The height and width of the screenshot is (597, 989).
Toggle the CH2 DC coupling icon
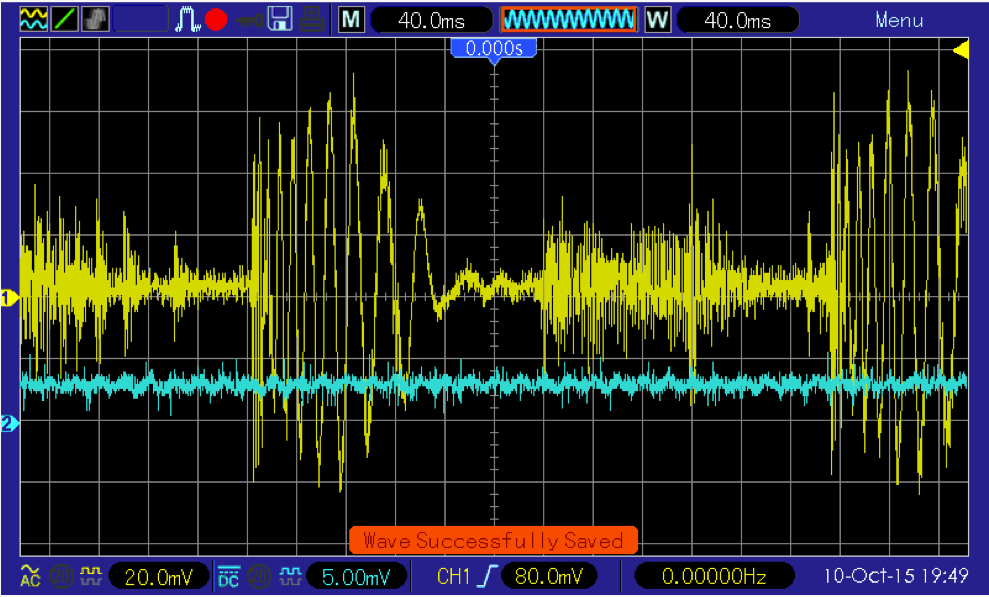(228, 576)
